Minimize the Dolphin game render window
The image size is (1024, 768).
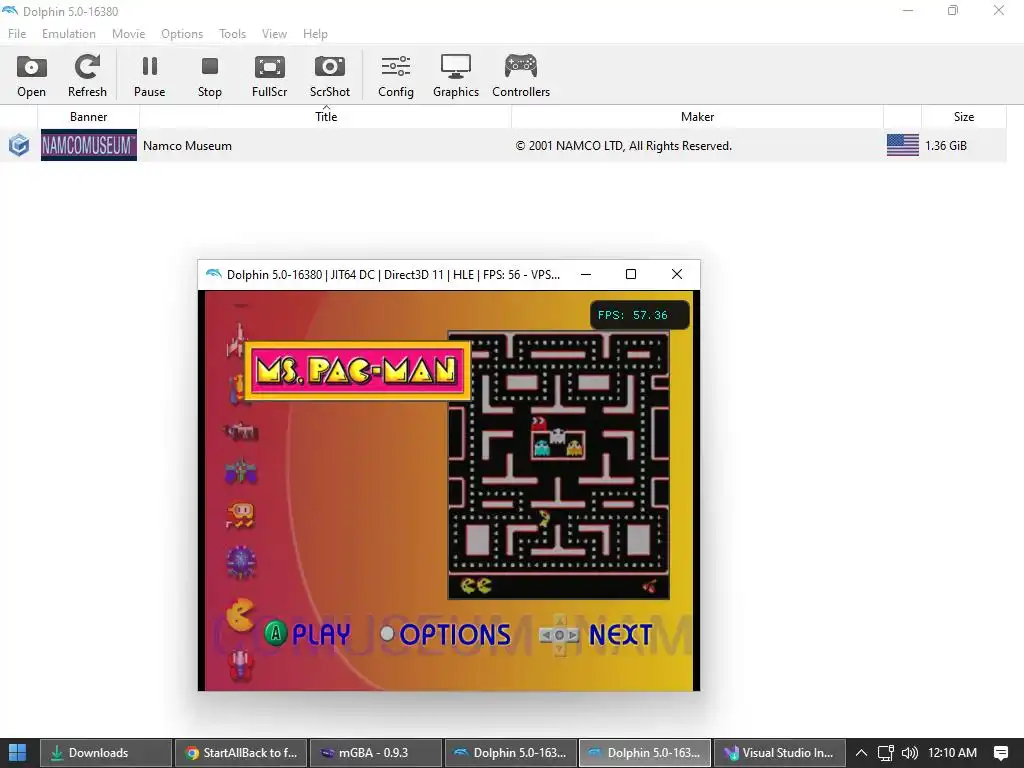pos(586,274)
